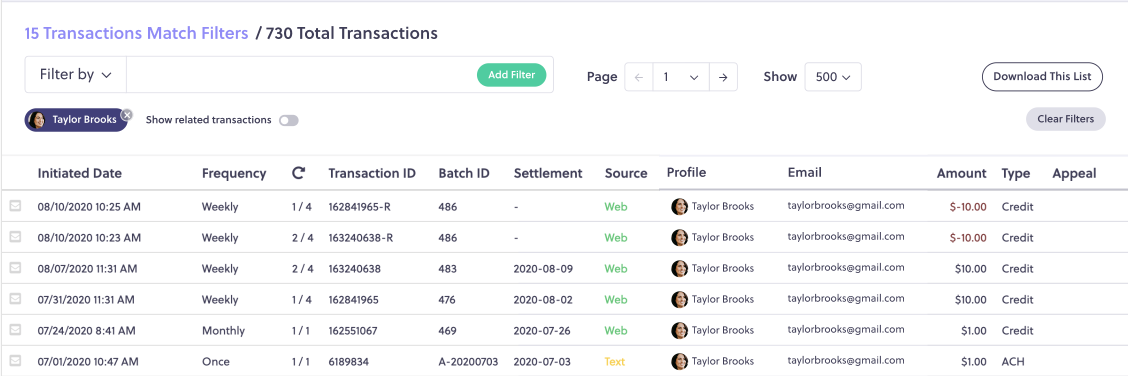Viewport: 1128px width, 376px height.
Task: Open the envelope icon for transaction 163240638-R
Action: point(15,237)
